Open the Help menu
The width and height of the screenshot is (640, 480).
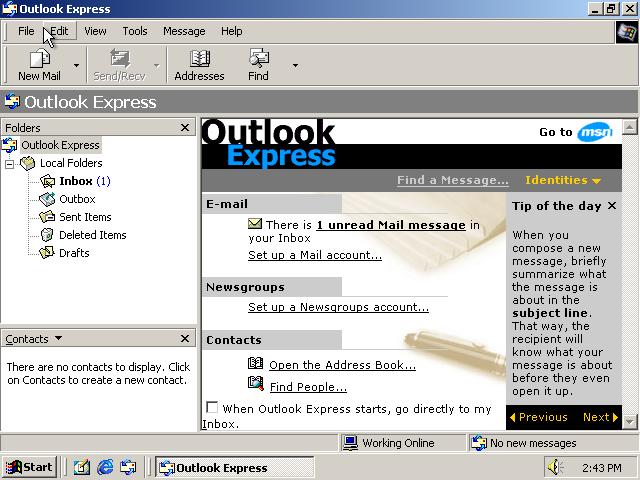coord(231,31)
